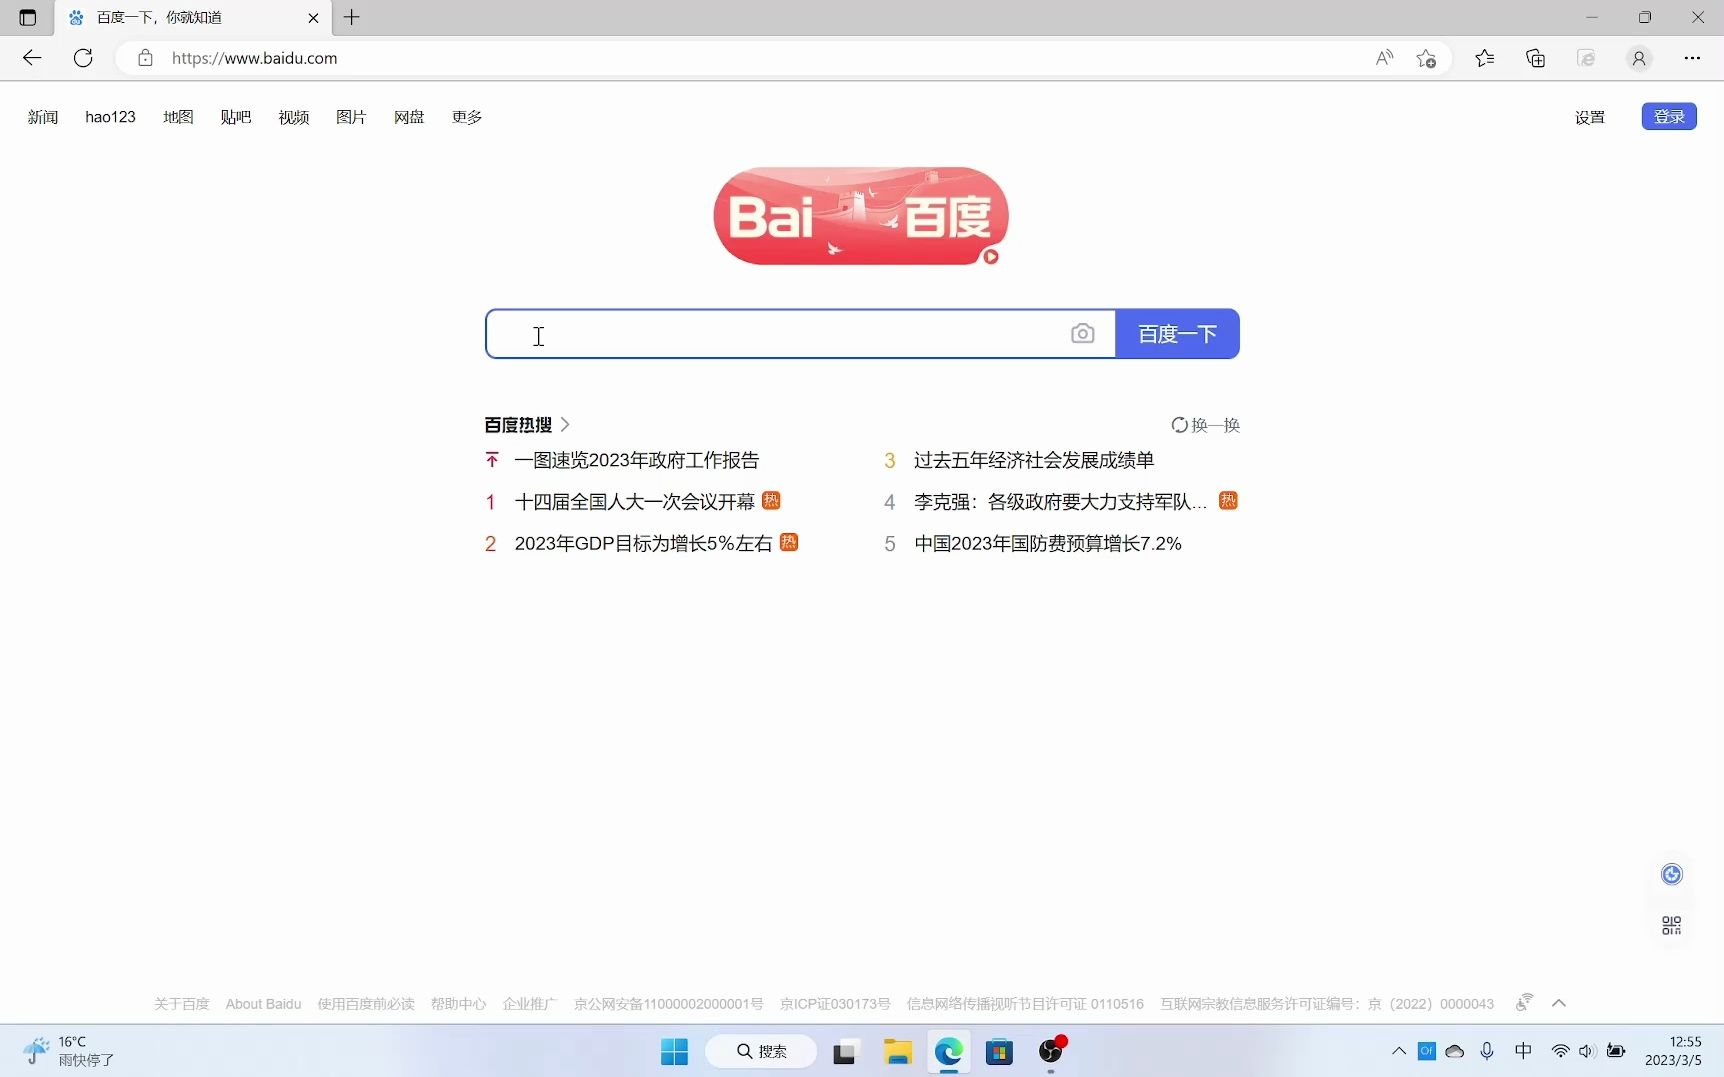This screenshot has width=1724, height=1077.
Task: Show hidden system tray icons
Action: click(1399, 1051)
